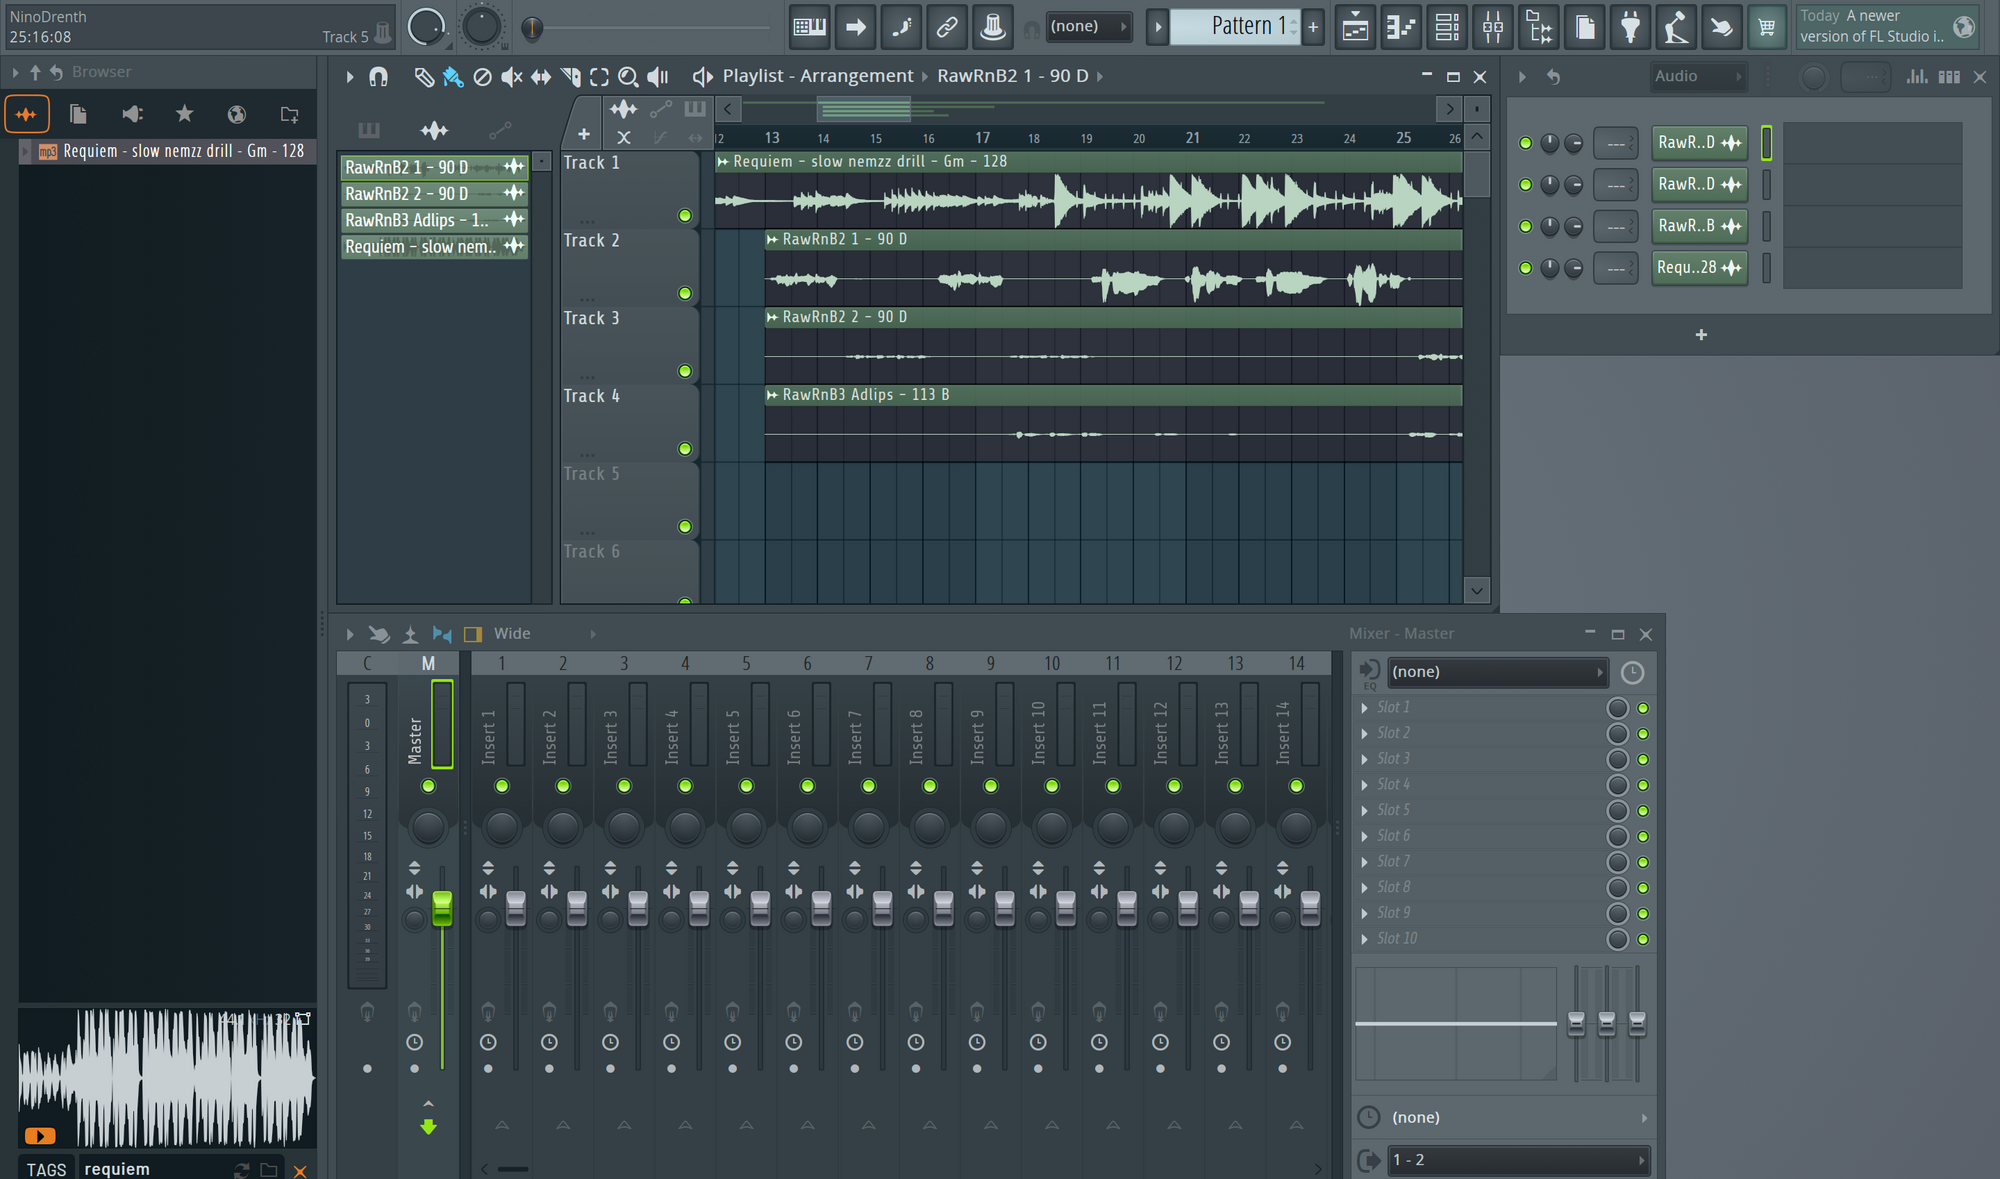Screen dimensions: 2000x1179
Task: Switch to the speaker tab in Browser
Action: click(132, 114)
